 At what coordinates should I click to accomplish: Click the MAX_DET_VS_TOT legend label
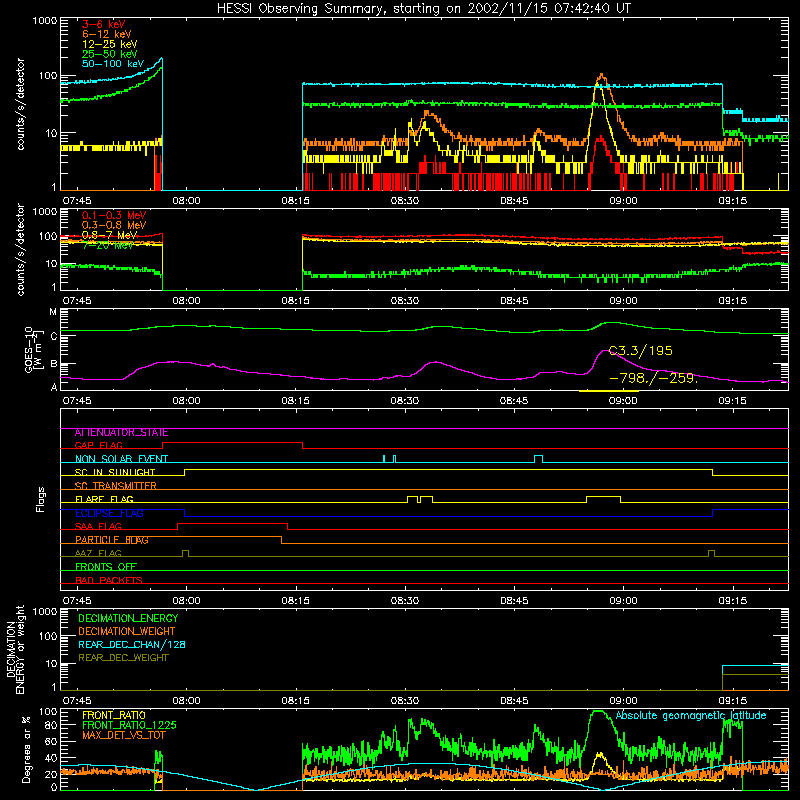coord(124,735)
